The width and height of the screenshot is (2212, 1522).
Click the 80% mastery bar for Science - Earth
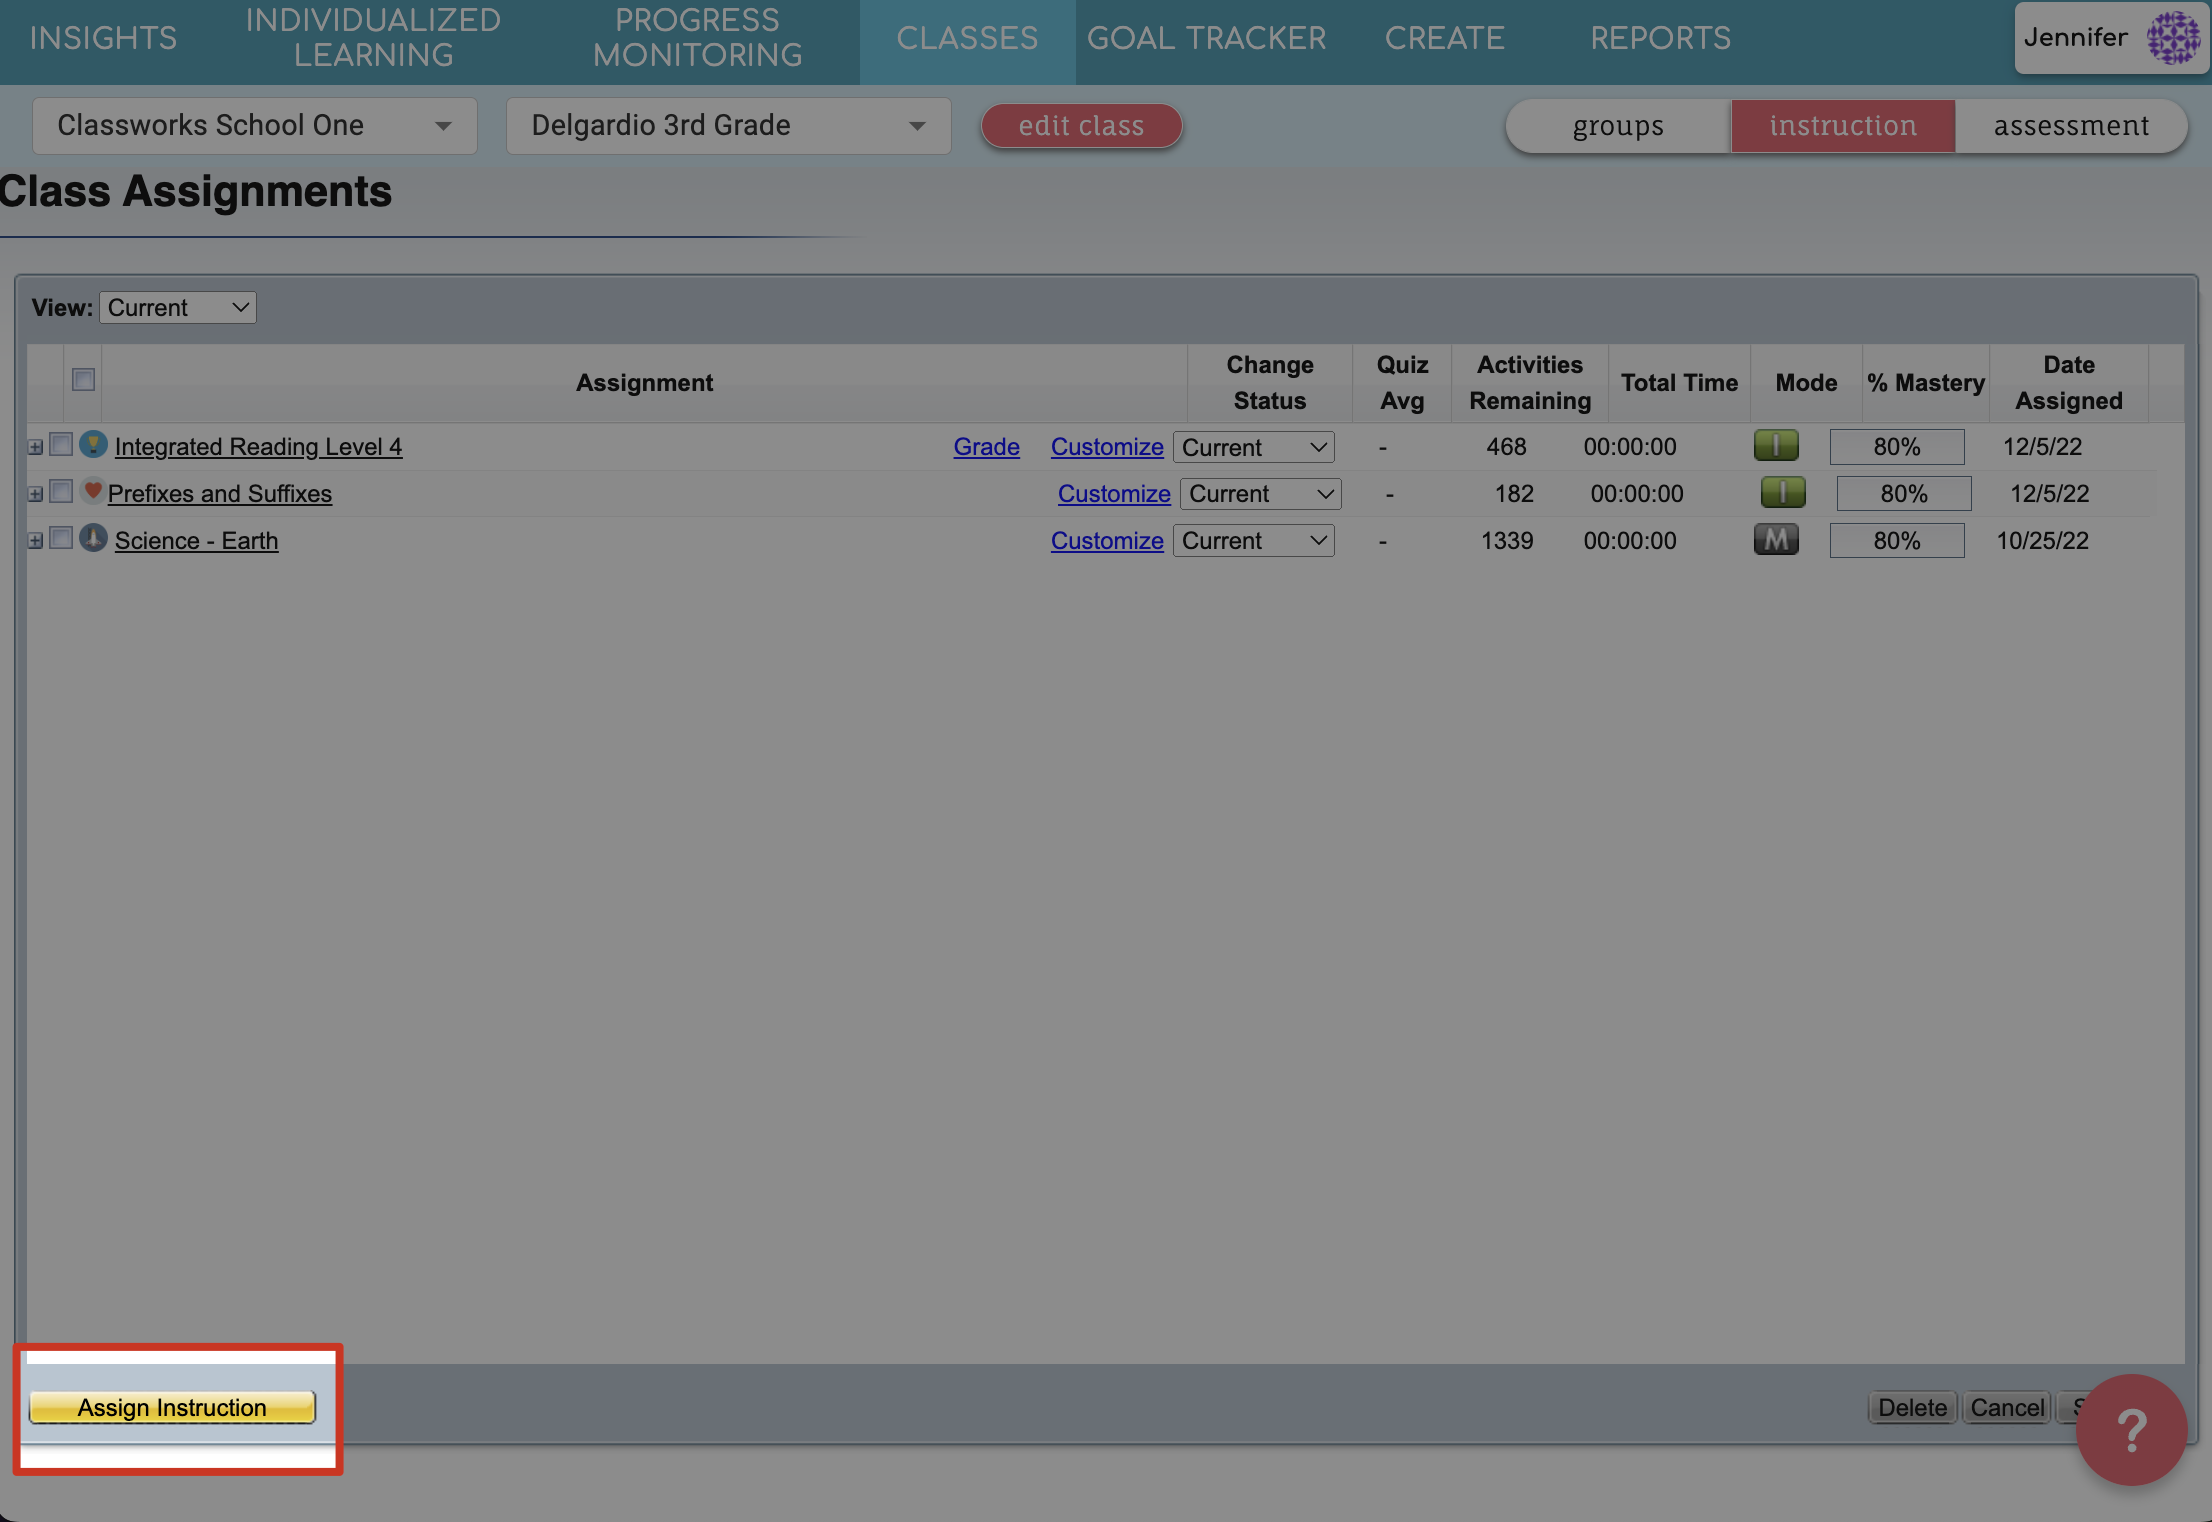(x=1896, y=540)
